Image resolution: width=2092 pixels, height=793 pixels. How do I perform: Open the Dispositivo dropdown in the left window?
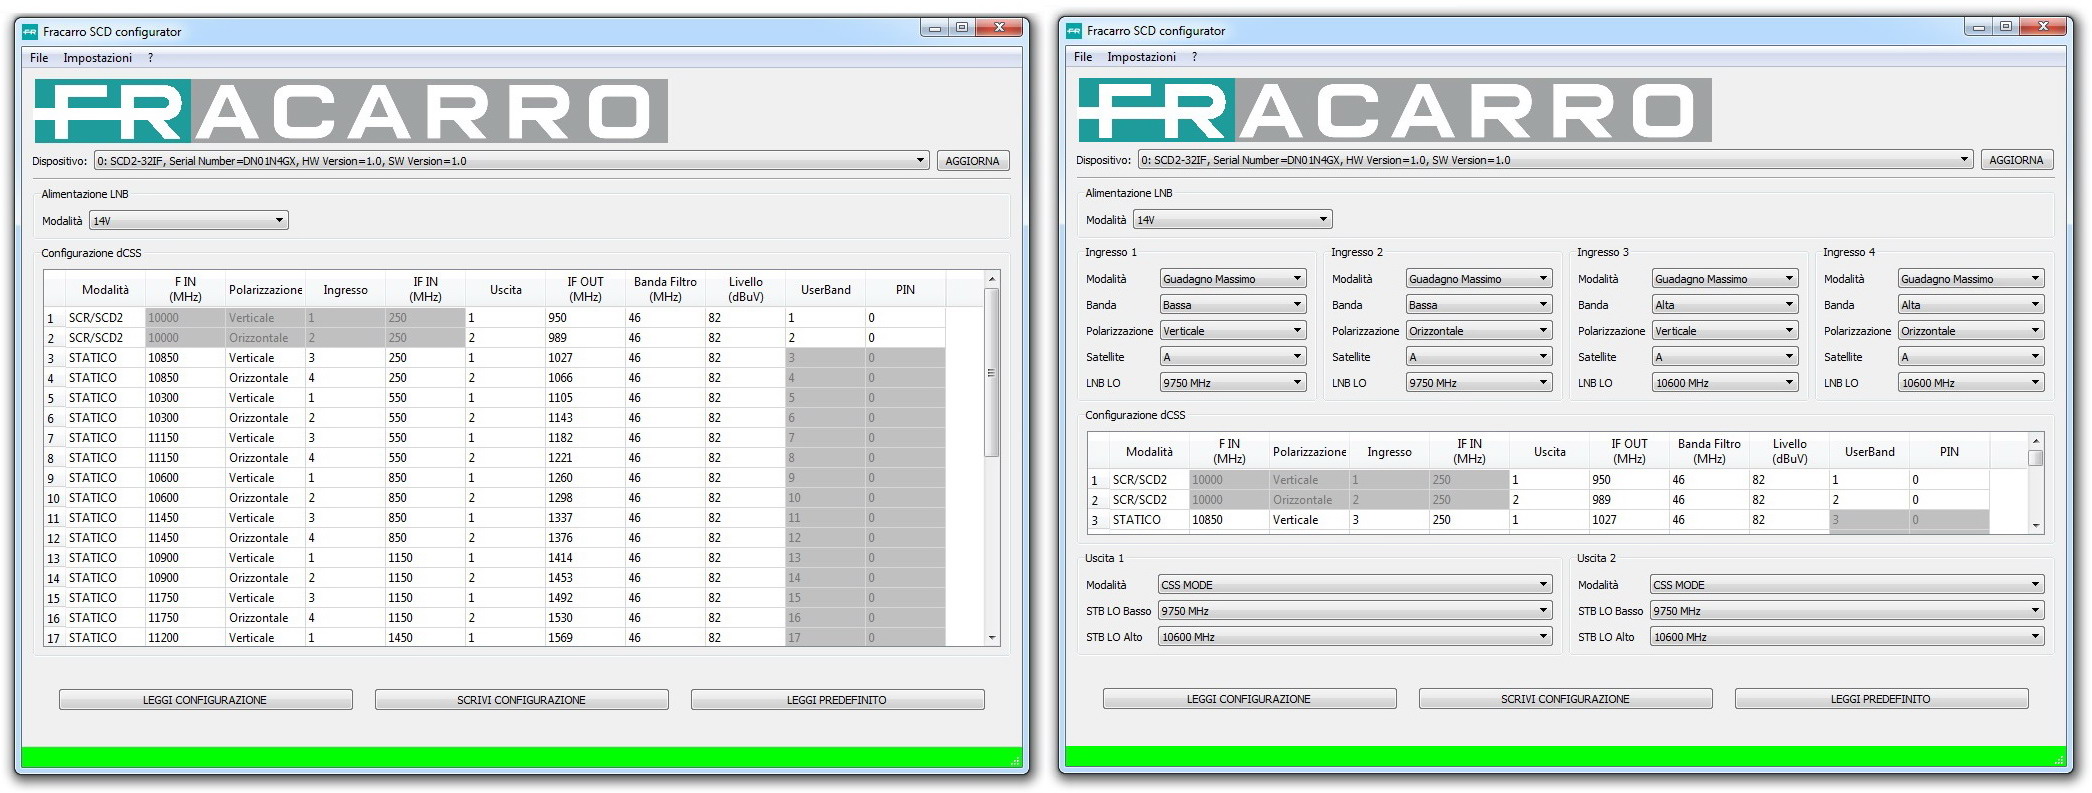click(x=511, y=161)
